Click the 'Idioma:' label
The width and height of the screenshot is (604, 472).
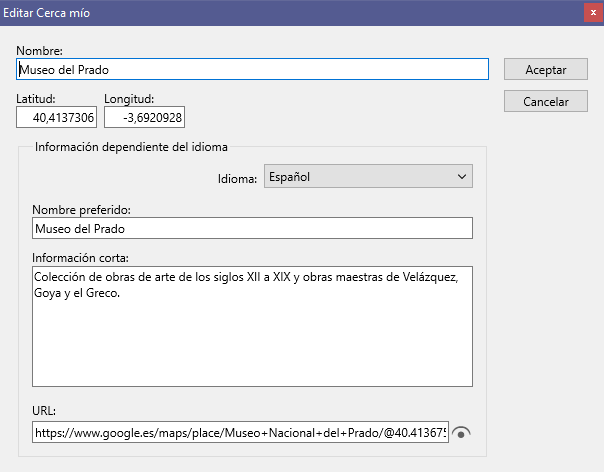point(237,179)
